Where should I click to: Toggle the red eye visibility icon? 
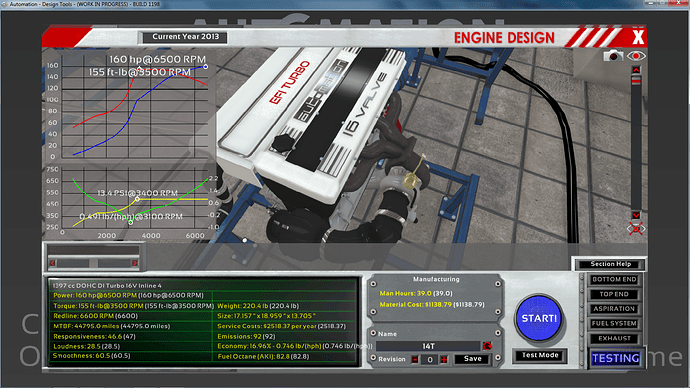pyautogui.click(x=636, y=56)
